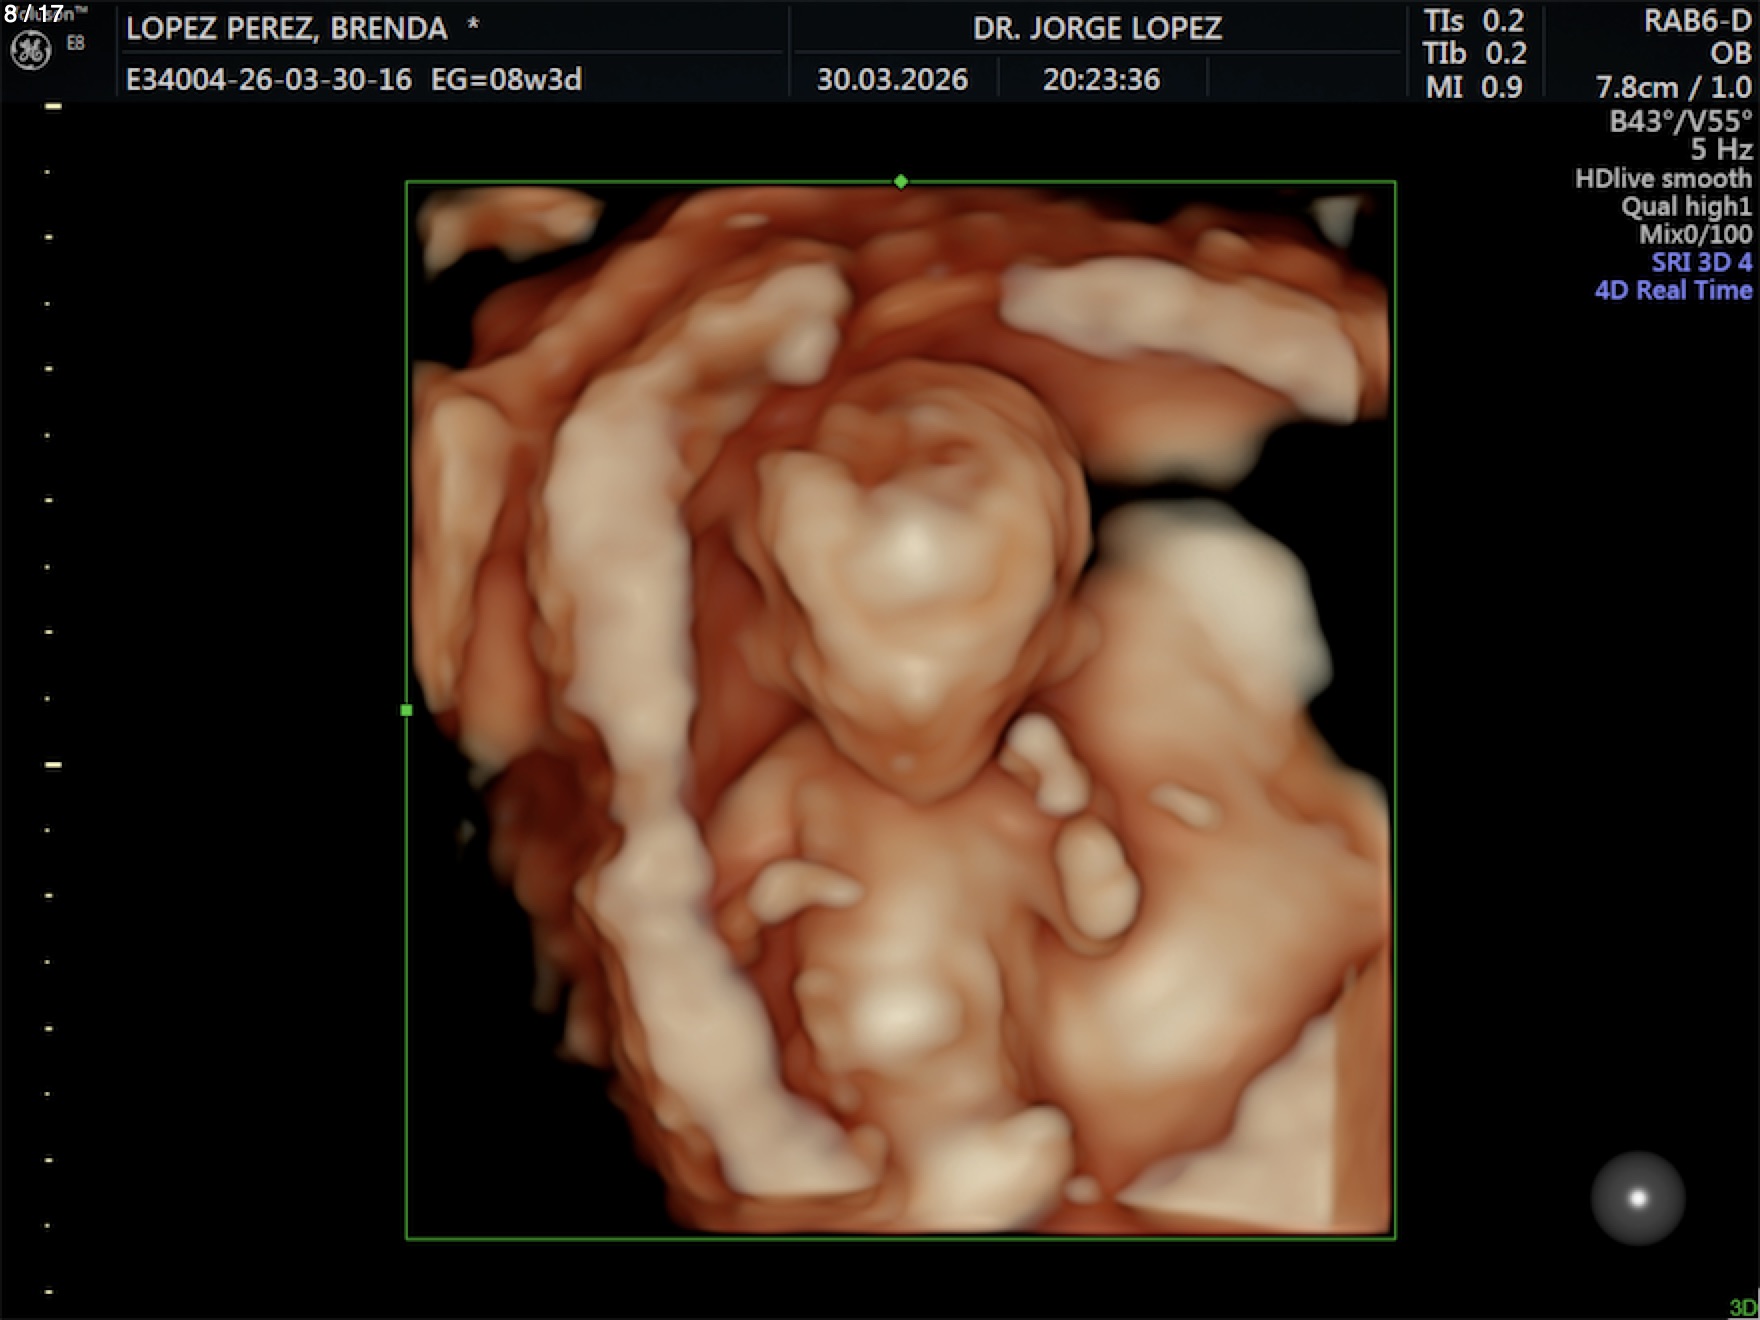Open the RAB6-D probe selection
1760x1320 pixels.
[1697, 21]
